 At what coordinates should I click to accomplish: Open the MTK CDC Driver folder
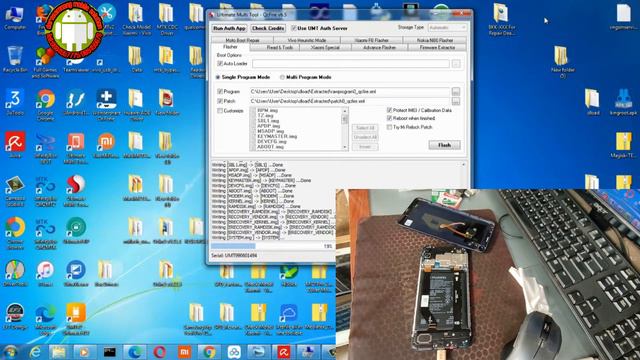tap(167, 18)
